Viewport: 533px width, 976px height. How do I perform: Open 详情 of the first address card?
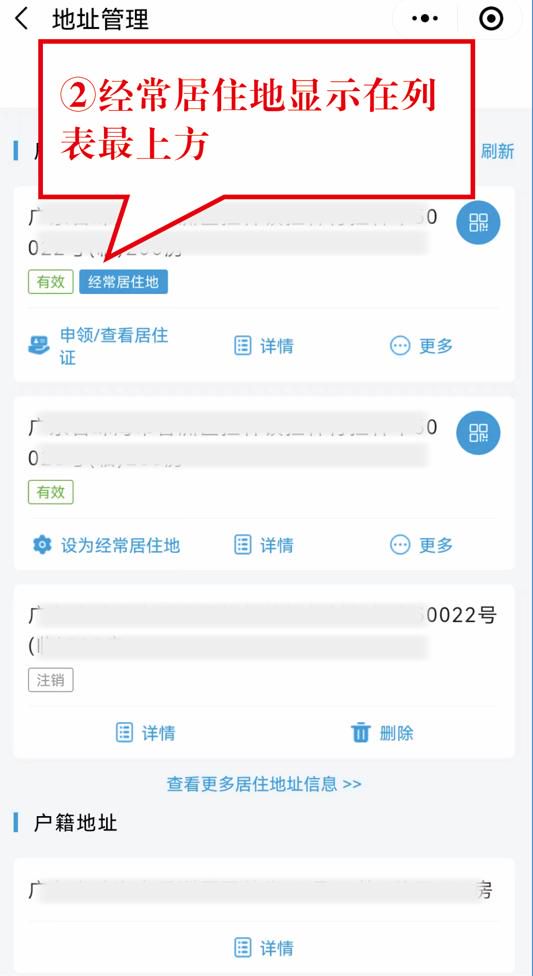[x=263, y=345]
